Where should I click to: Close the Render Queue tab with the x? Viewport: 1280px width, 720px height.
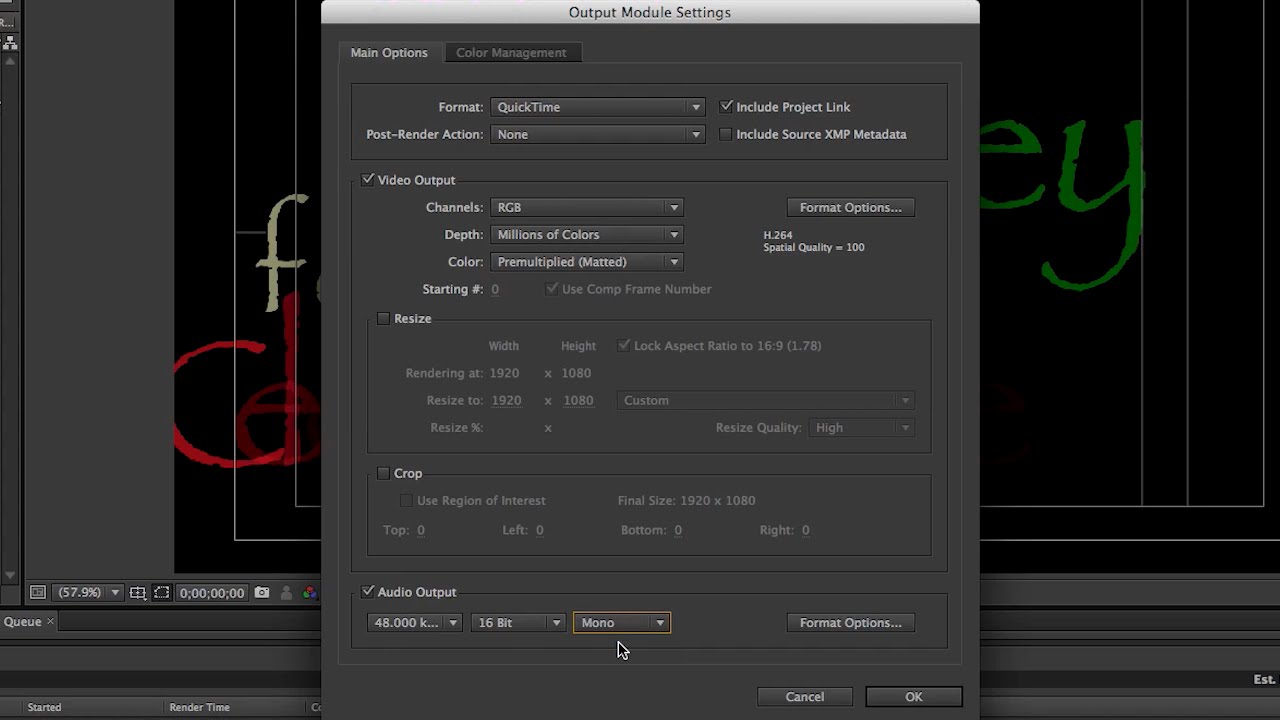coord(50,622)
